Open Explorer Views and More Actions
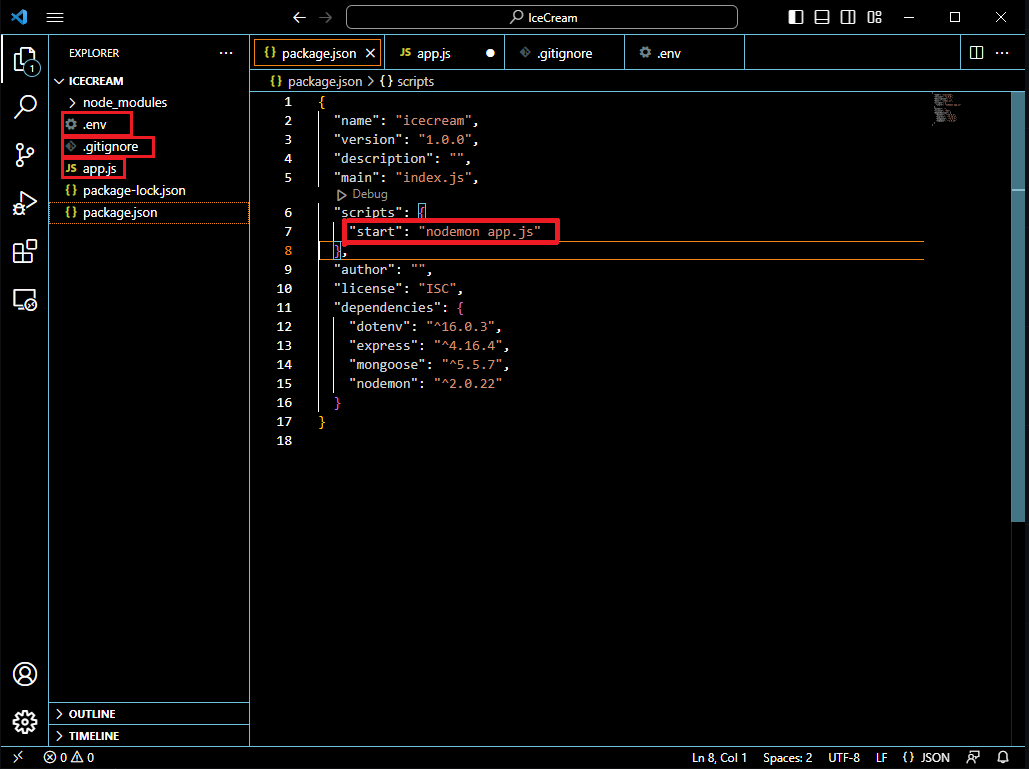 click(226, 53)
